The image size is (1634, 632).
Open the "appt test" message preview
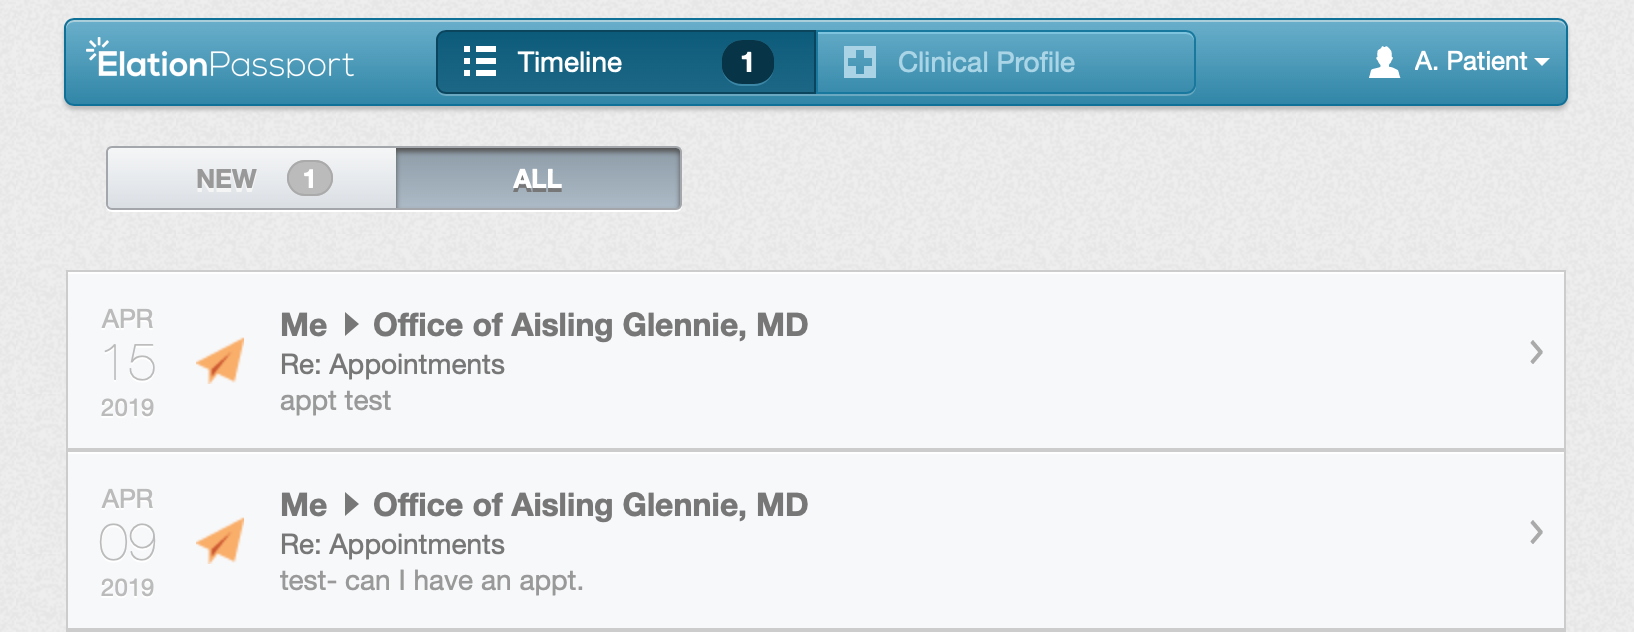(x=336, y=401)
